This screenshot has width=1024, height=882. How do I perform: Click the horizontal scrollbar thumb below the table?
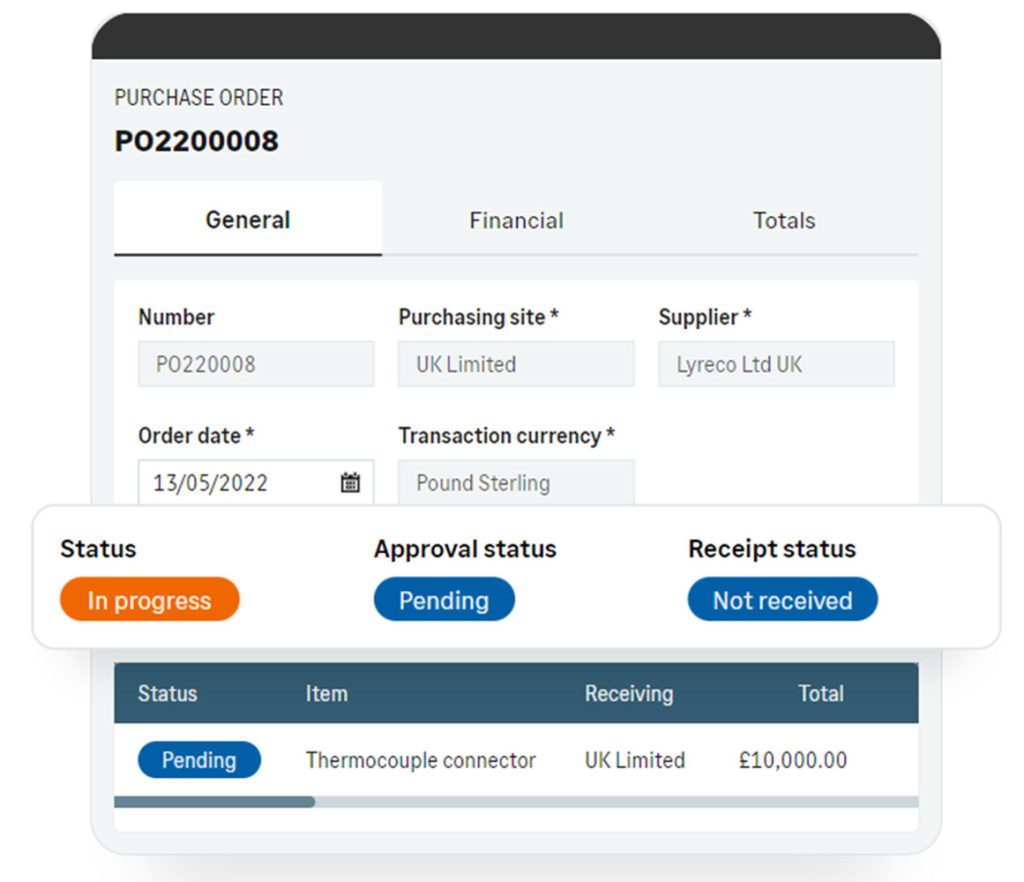pyautogui.click(x=214, y=802)
